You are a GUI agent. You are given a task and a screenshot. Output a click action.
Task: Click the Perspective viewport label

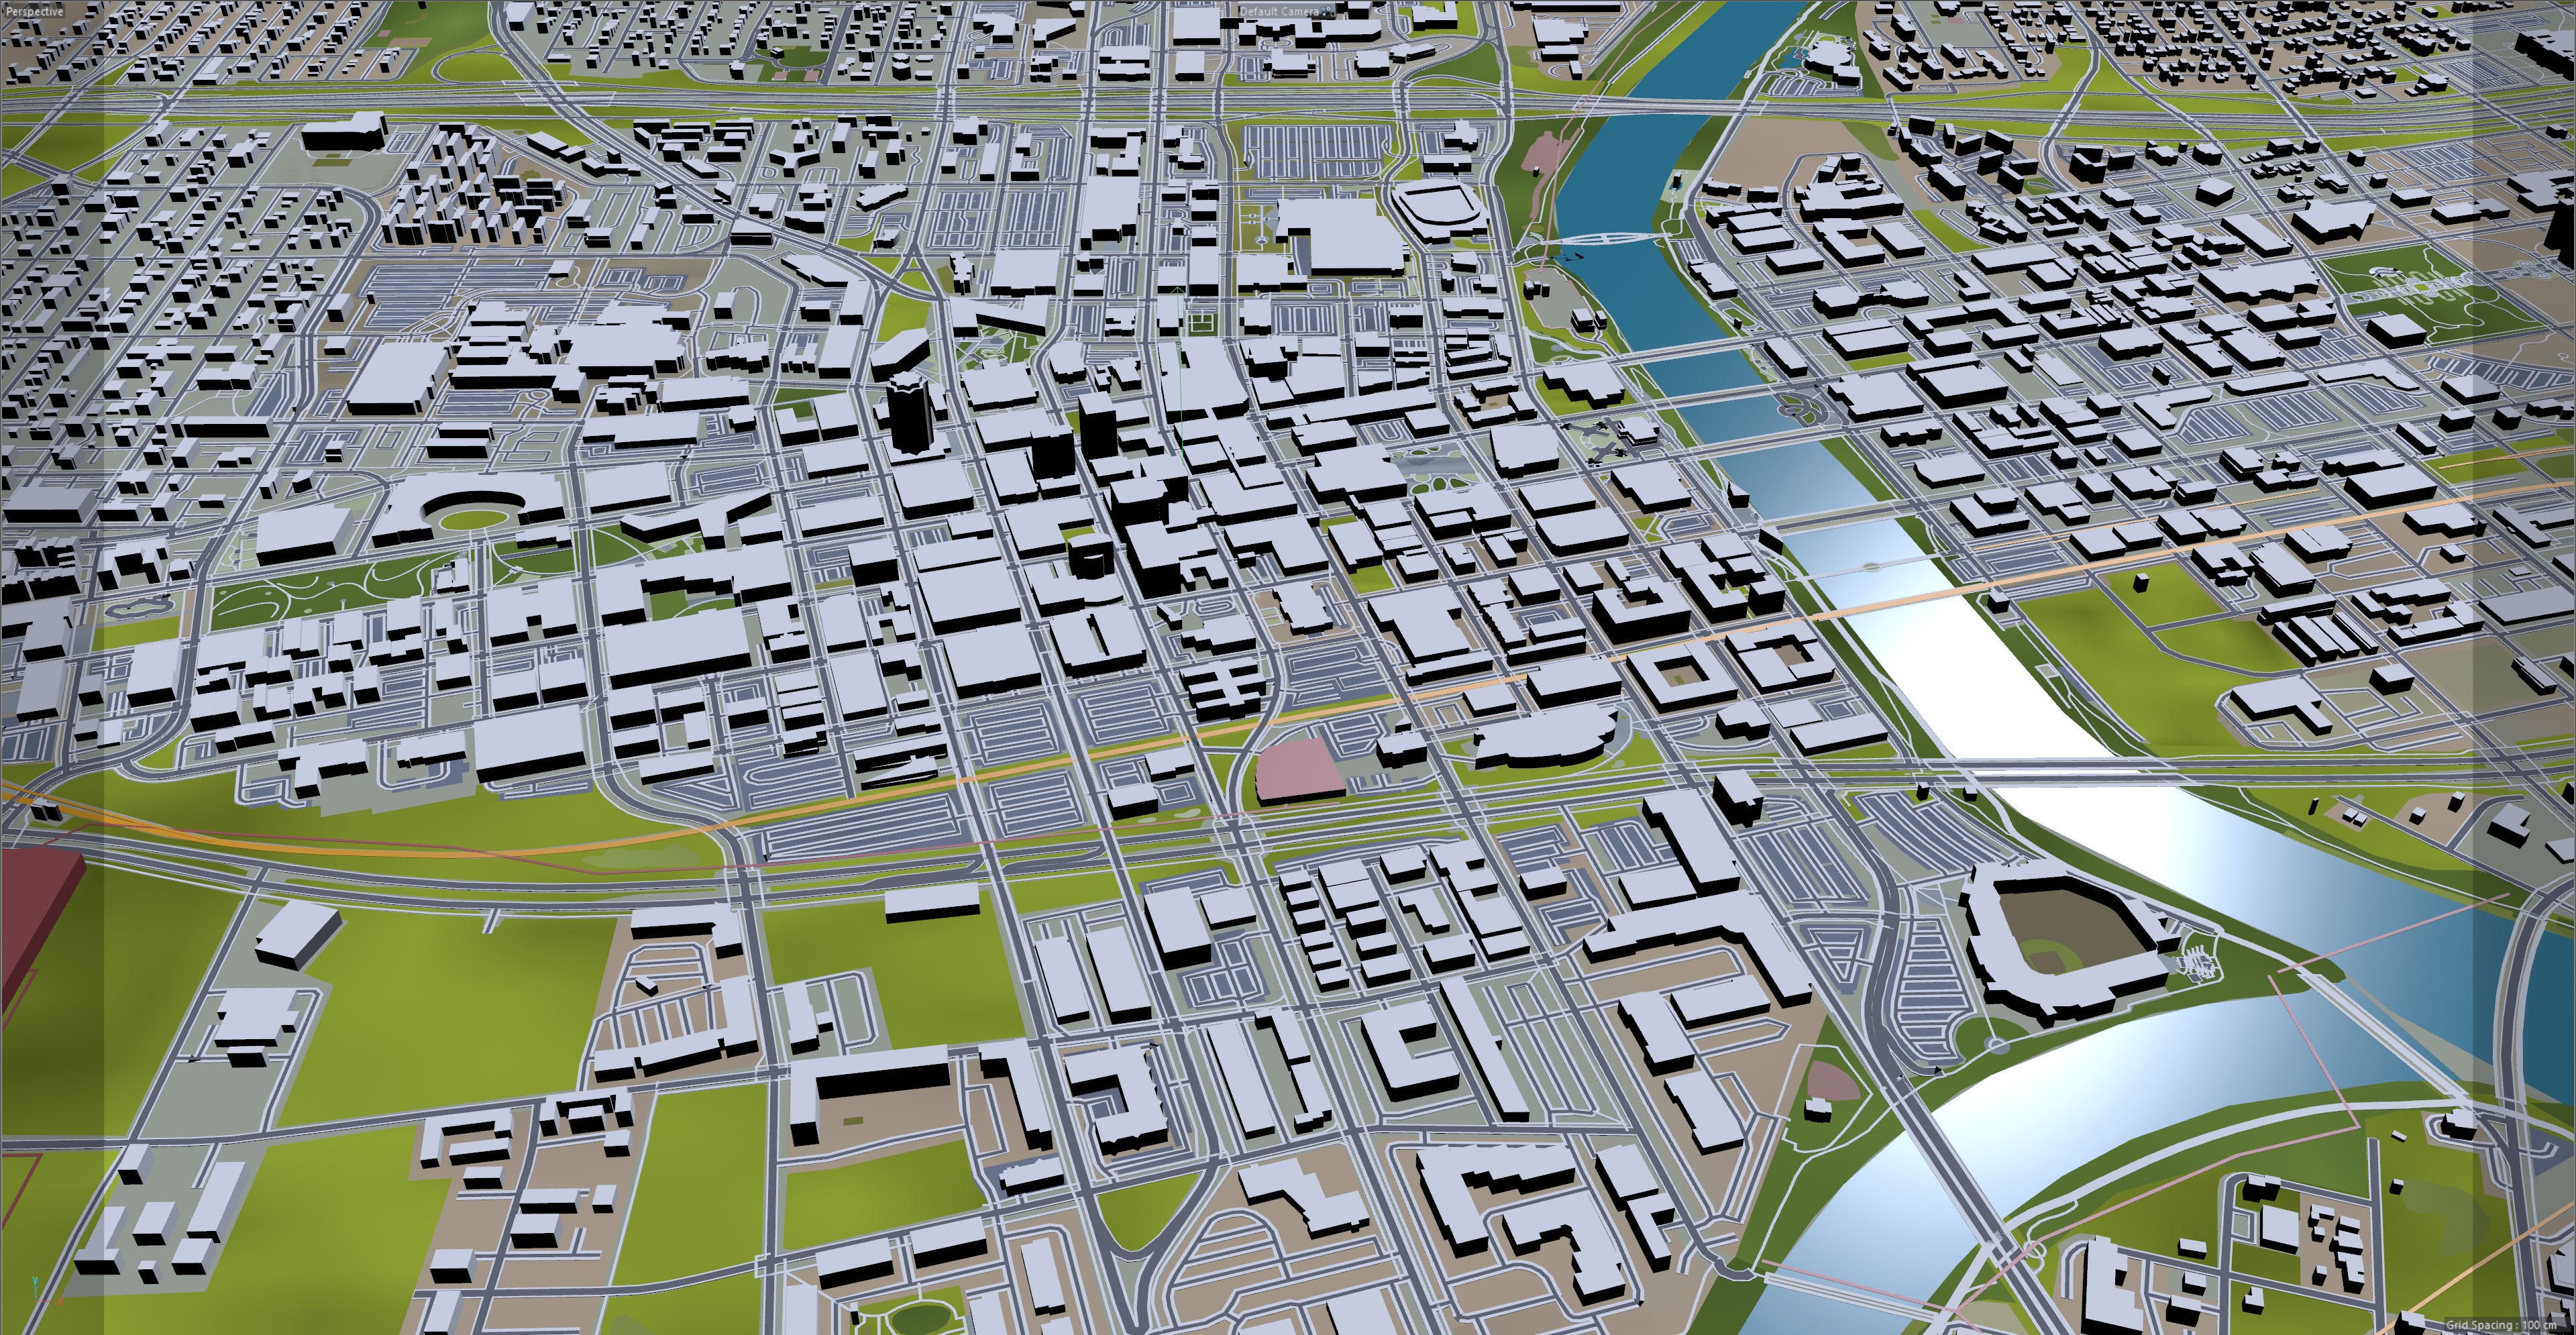click(34, 11)
